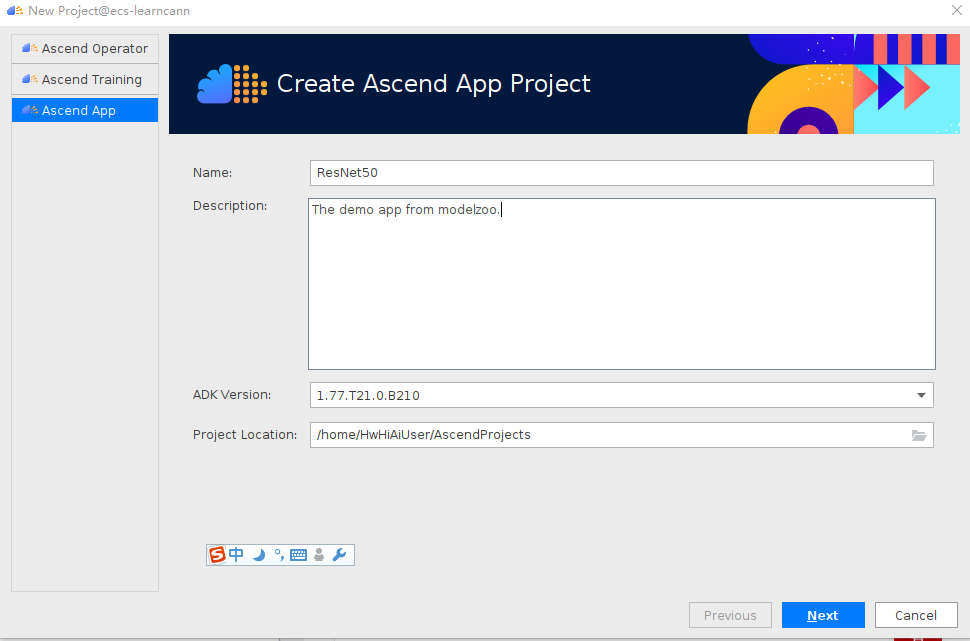Viewport: 970px width, 641px height.
Task: Toggle Chinese/English input mode icon
Action: pyautogui.click(x=236, y=555)
